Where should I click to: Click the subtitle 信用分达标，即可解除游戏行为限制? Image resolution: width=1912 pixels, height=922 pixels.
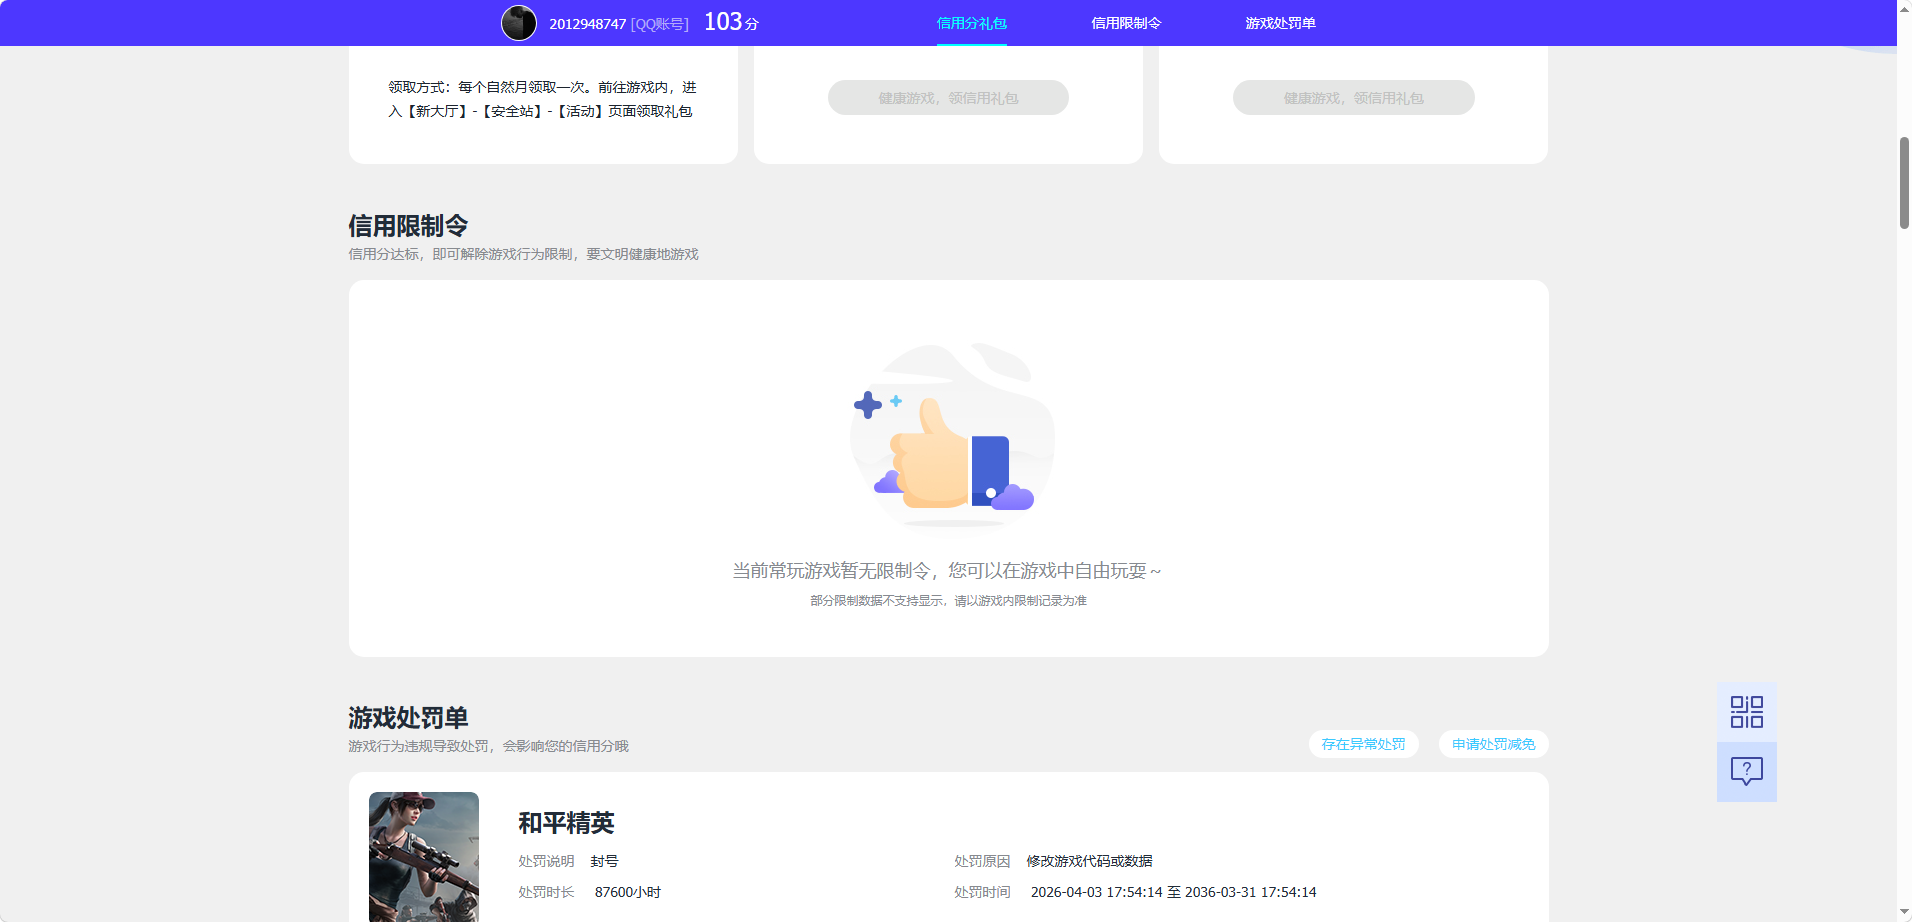pyautogui.click(x=523, y=254)
